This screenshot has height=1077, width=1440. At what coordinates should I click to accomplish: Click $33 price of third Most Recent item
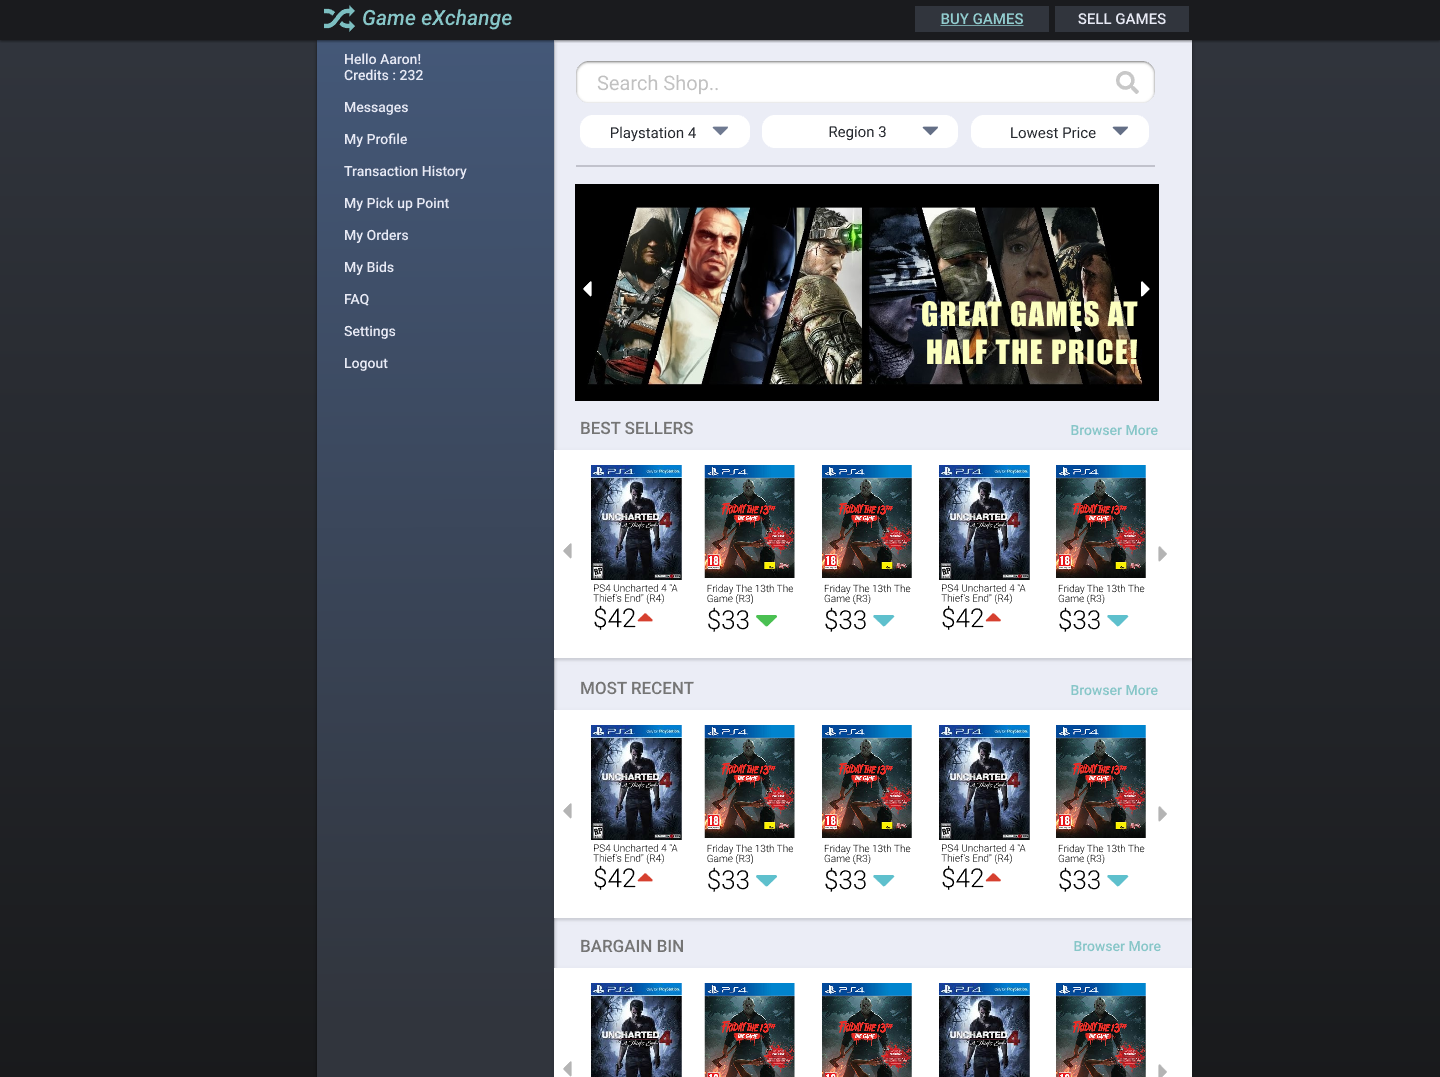[x=845, y=880]
